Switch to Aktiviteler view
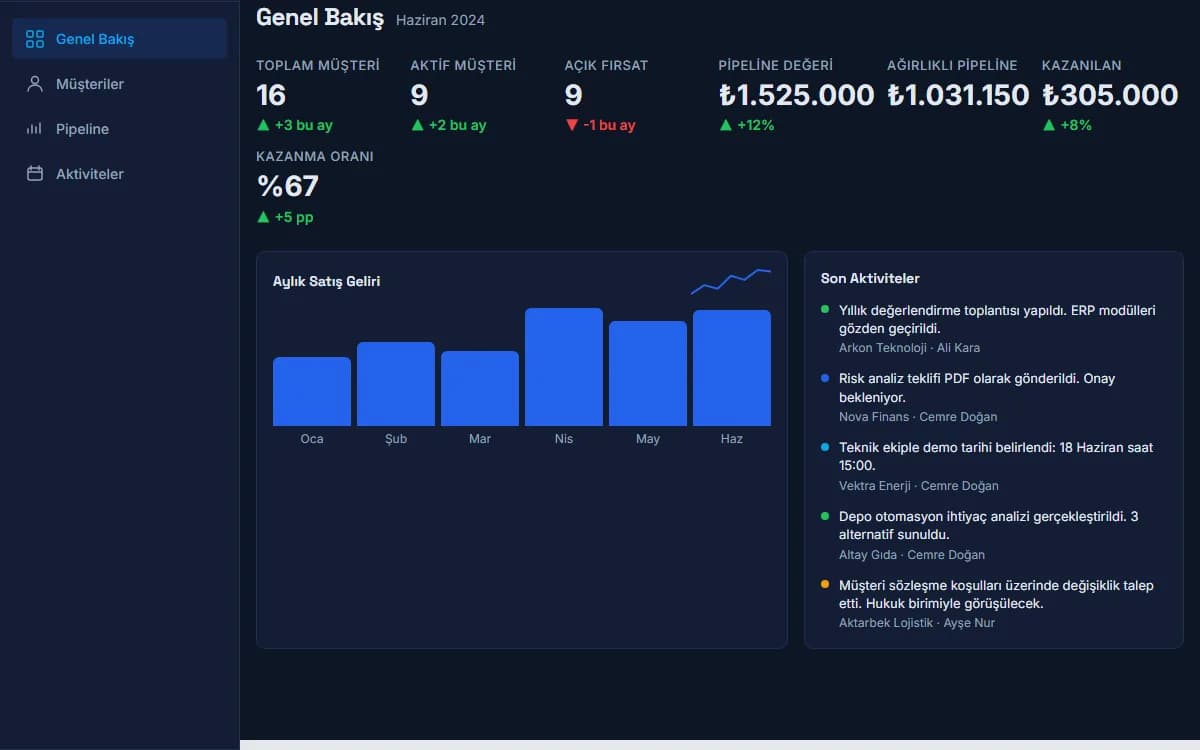Image resolution: width=1200 pixels, height=750 pixels. pyautogui.click(x=120, y=174)
